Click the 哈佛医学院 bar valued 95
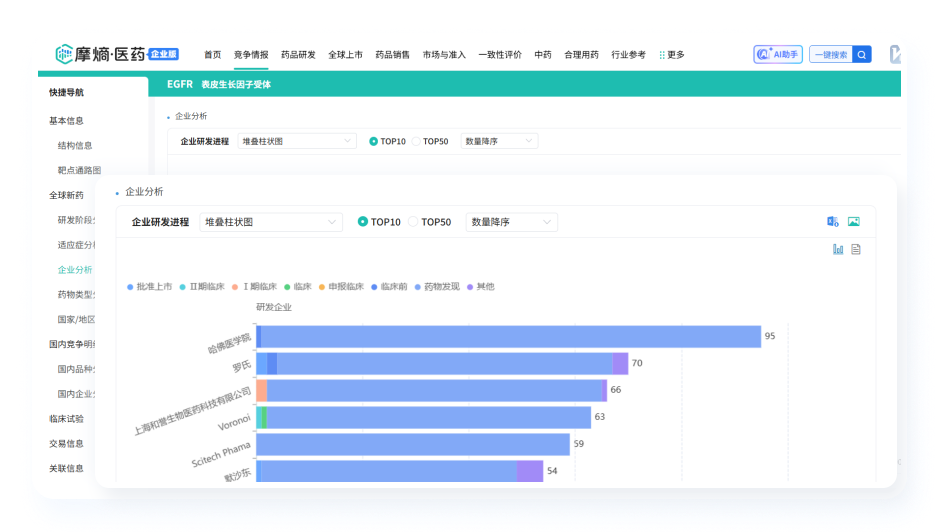Image resolution: width=940 pixels, height=532 pixels. (x=508, y=336)
